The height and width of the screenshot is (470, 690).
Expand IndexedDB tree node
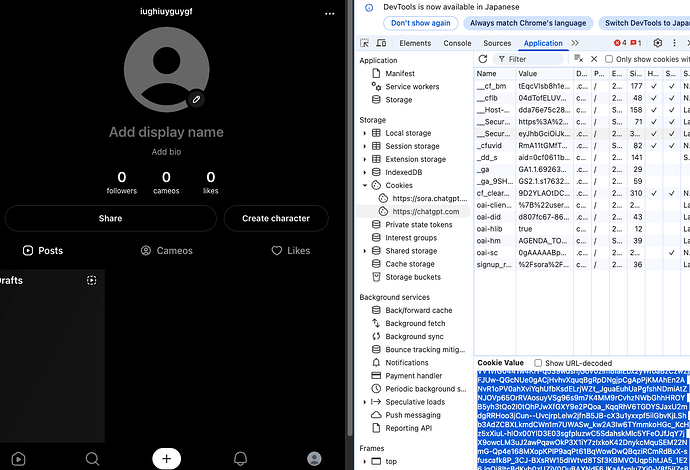(x=364, y=173)
